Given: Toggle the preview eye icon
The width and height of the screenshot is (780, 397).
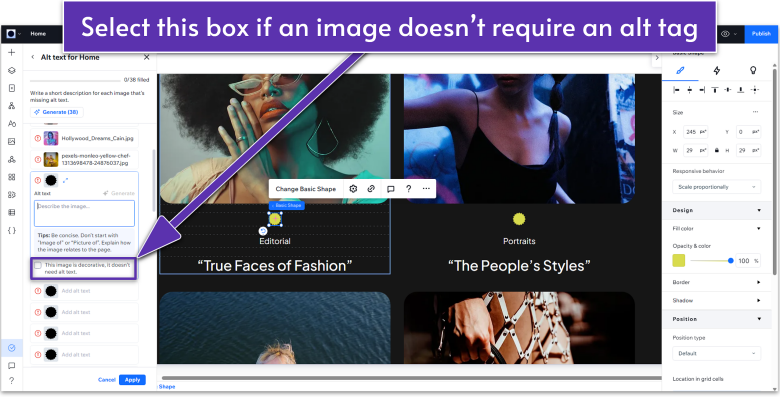Looking at the screenshot, I should pos(725,34).
